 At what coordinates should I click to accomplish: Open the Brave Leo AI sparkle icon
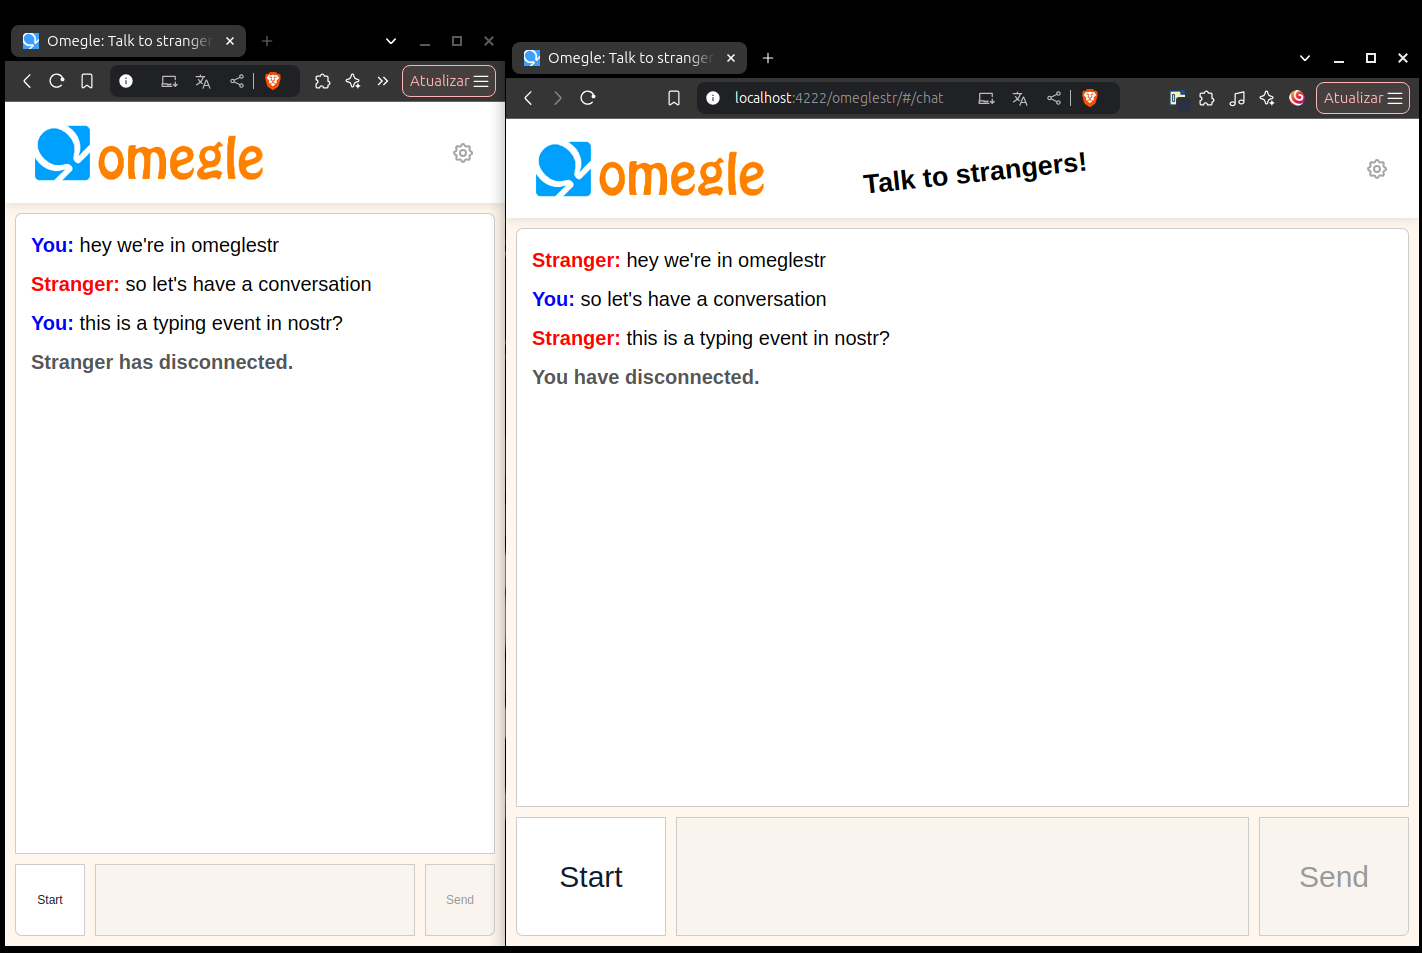1267,97
